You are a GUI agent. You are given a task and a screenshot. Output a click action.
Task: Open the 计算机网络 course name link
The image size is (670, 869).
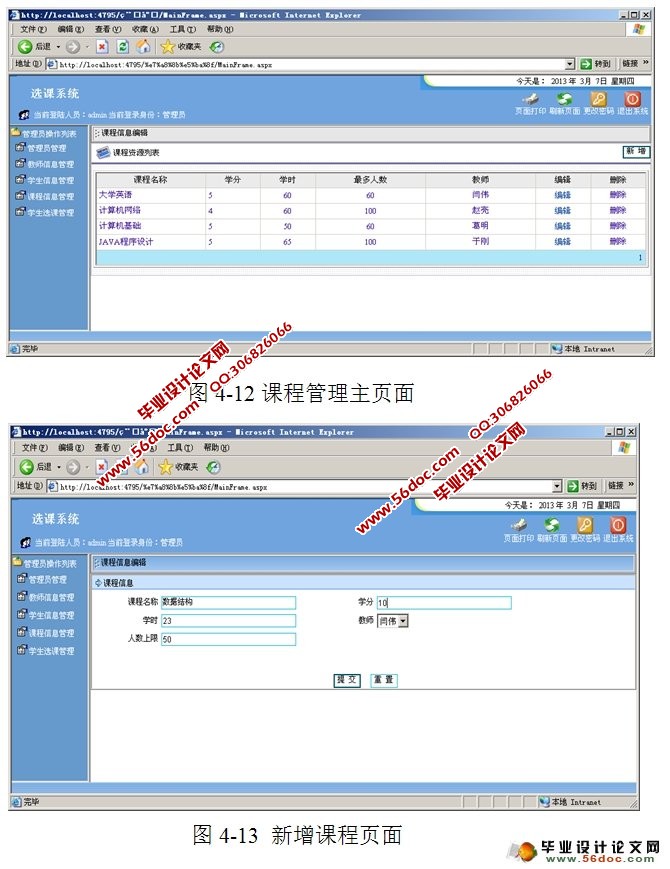point(120,211)
